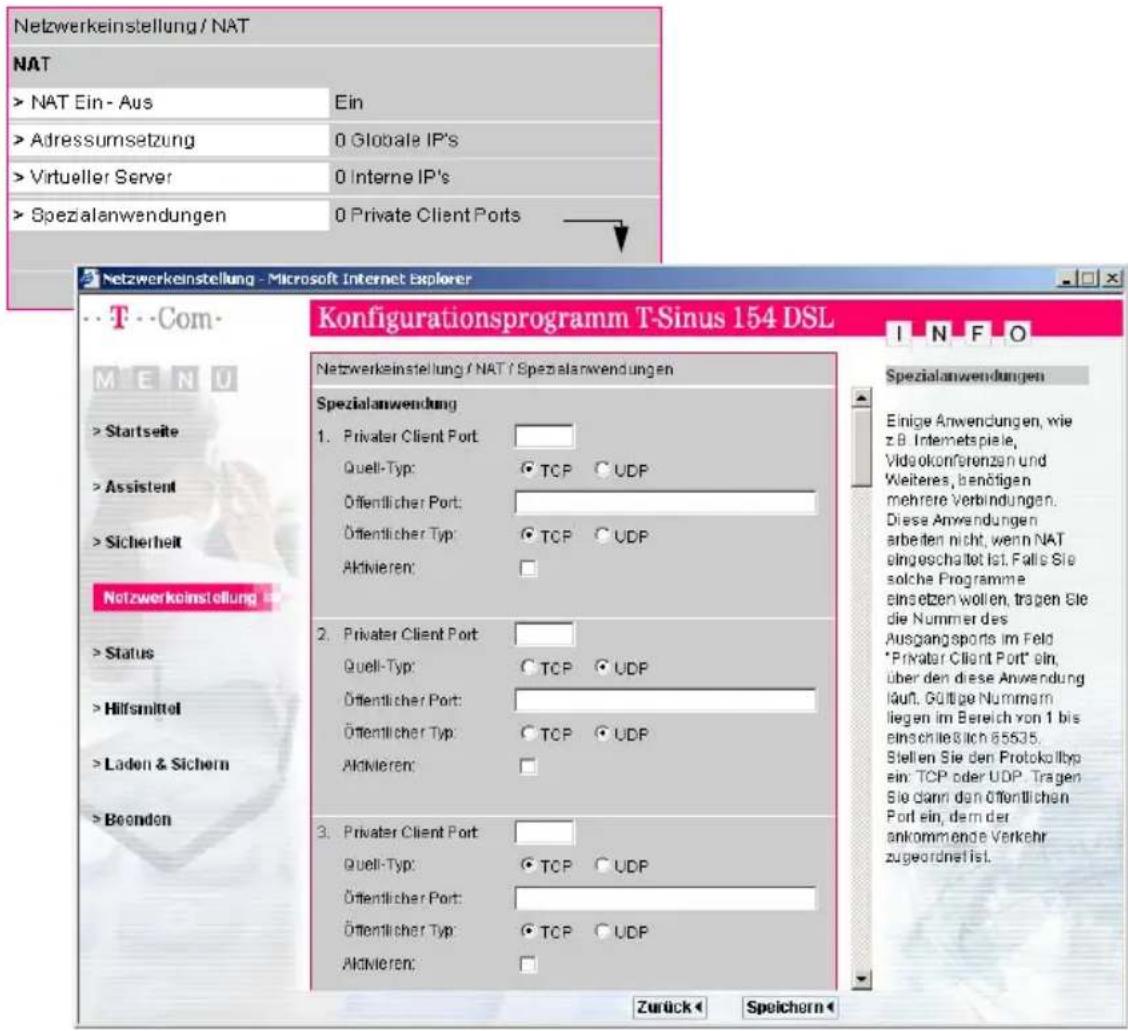Click the form's vertical scrollbar thumb
The image size is (1128, 1031).
click(861, 448)
